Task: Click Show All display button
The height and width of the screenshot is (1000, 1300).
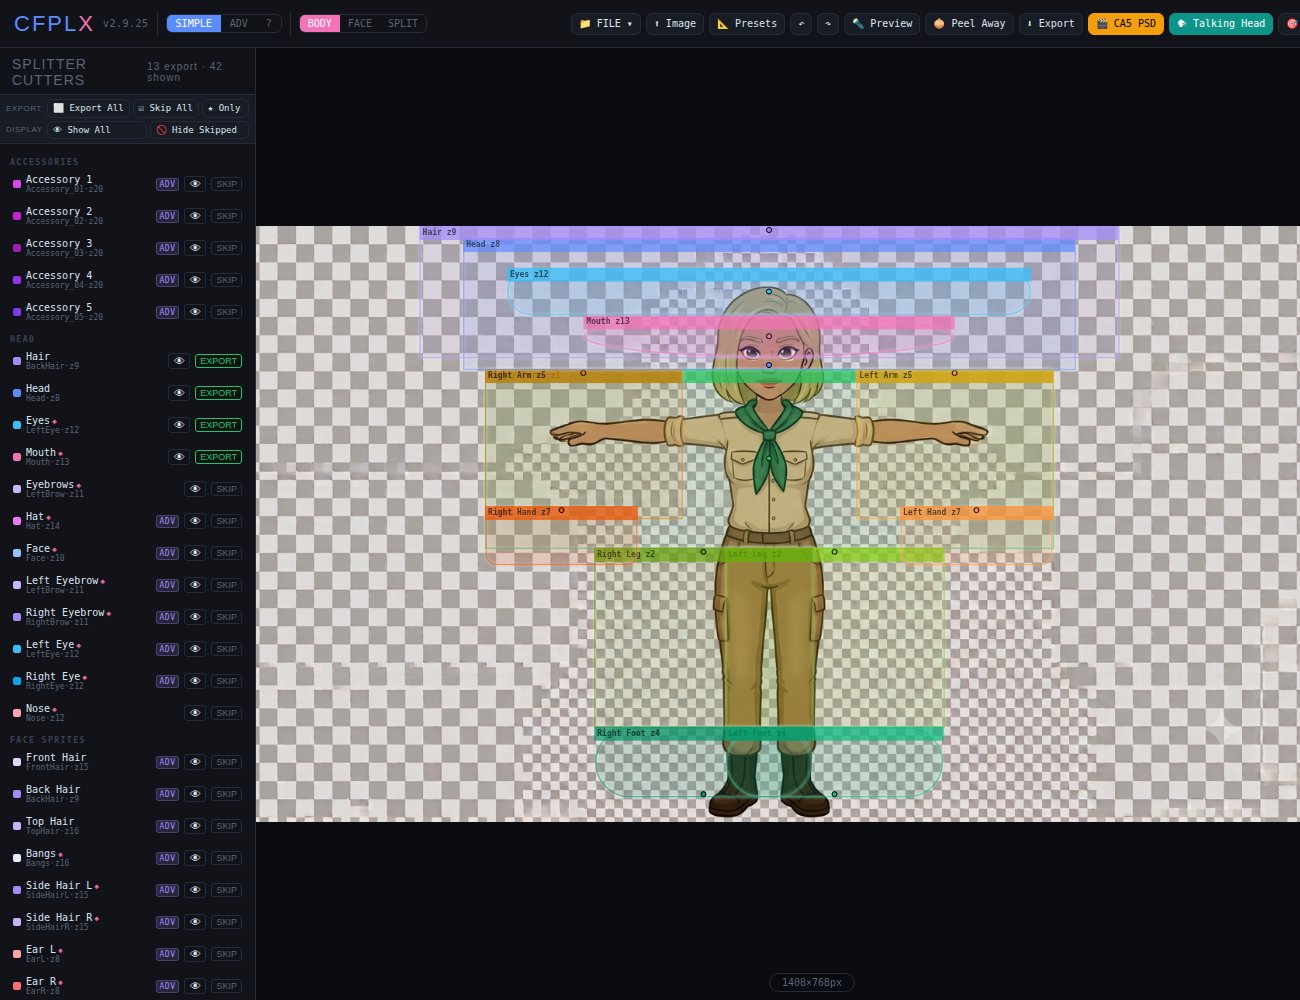Action: (97, 130)
